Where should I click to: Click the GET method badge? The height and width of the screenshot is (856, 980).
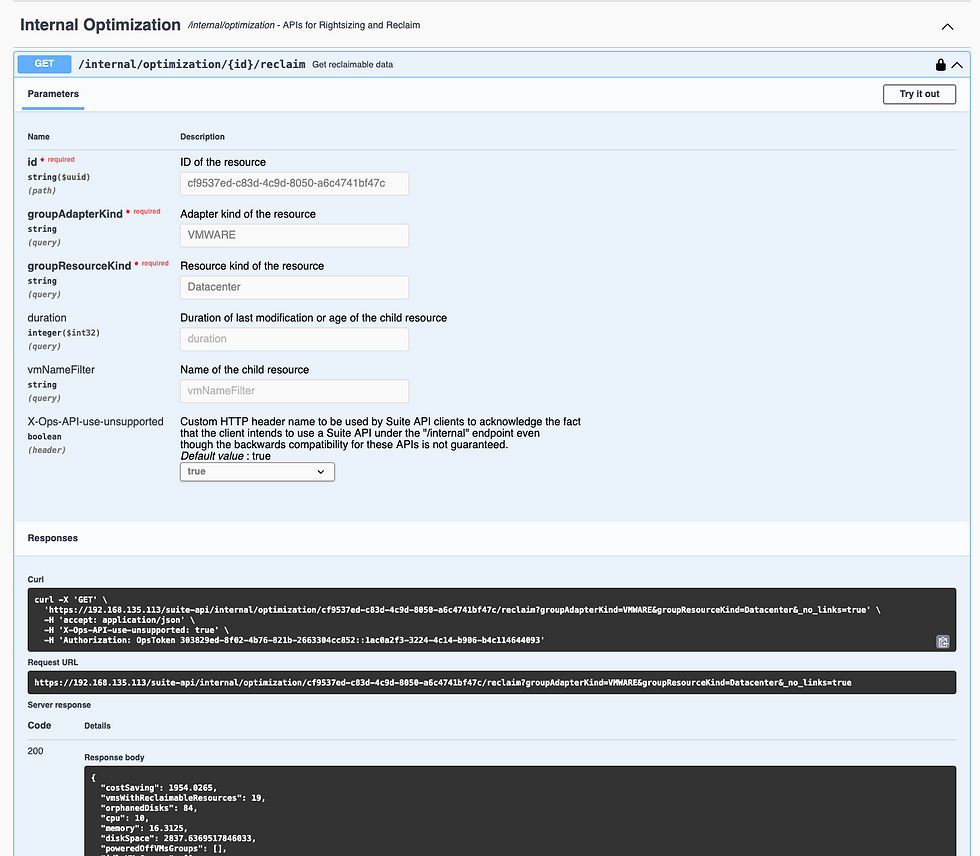point(44,64)
